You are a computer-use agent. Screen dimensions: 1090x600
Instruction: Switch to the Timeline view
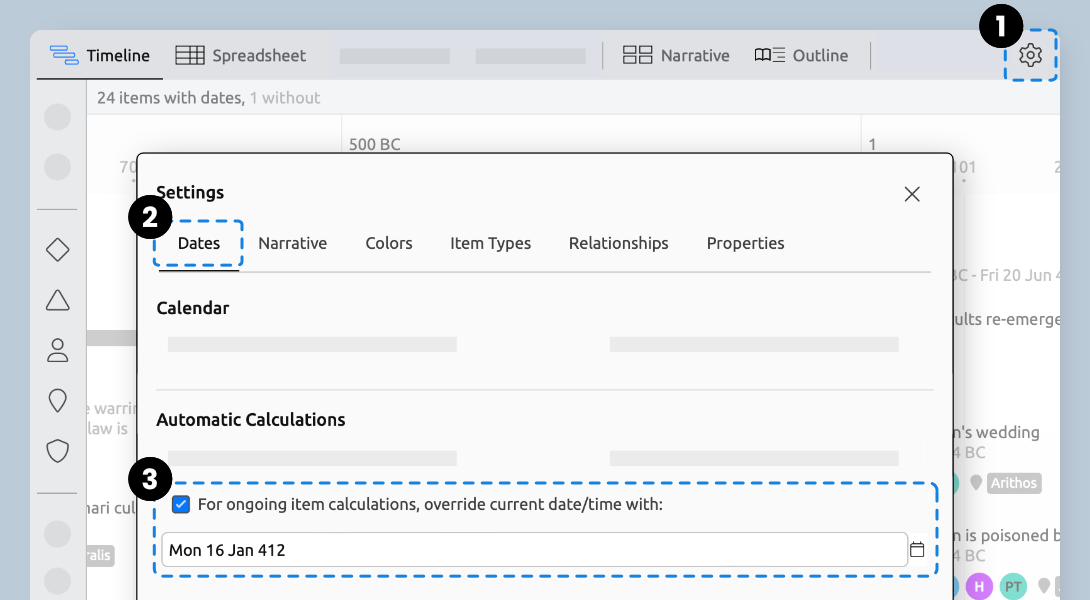[99, 56]
